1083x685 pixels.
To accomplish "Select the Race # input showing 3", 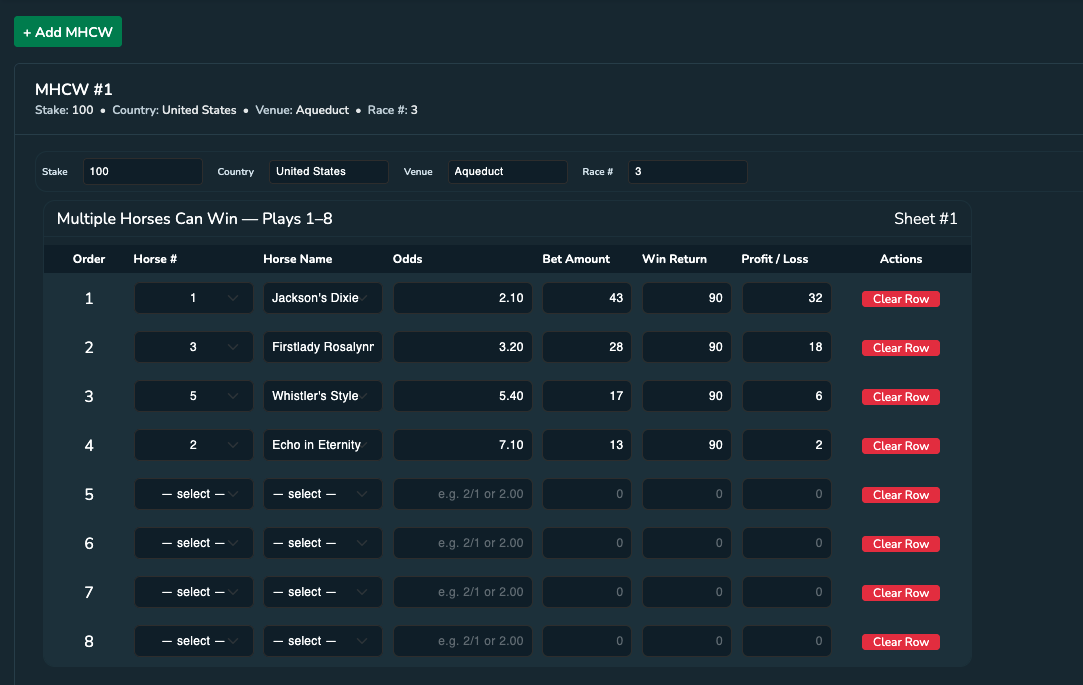I will (x=687, y=171).
